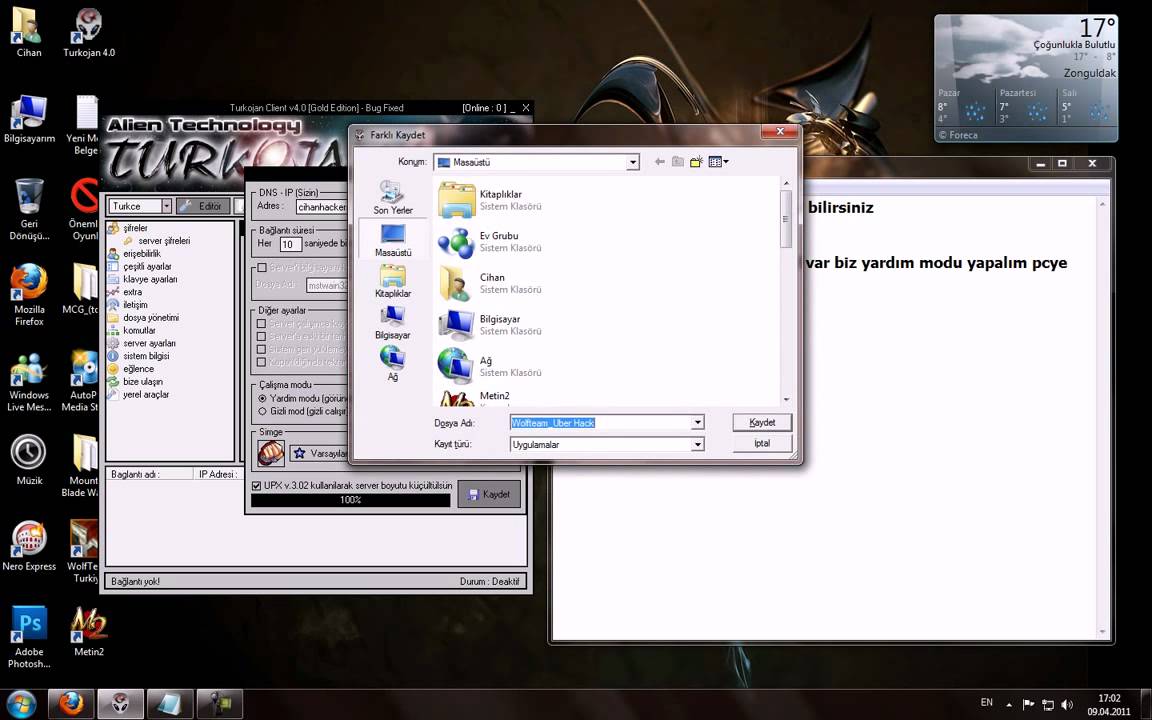1152x720 pixels.
Task: Open the Turkce language dropdown
Action: pyautogui.click(x=166, y=206)
